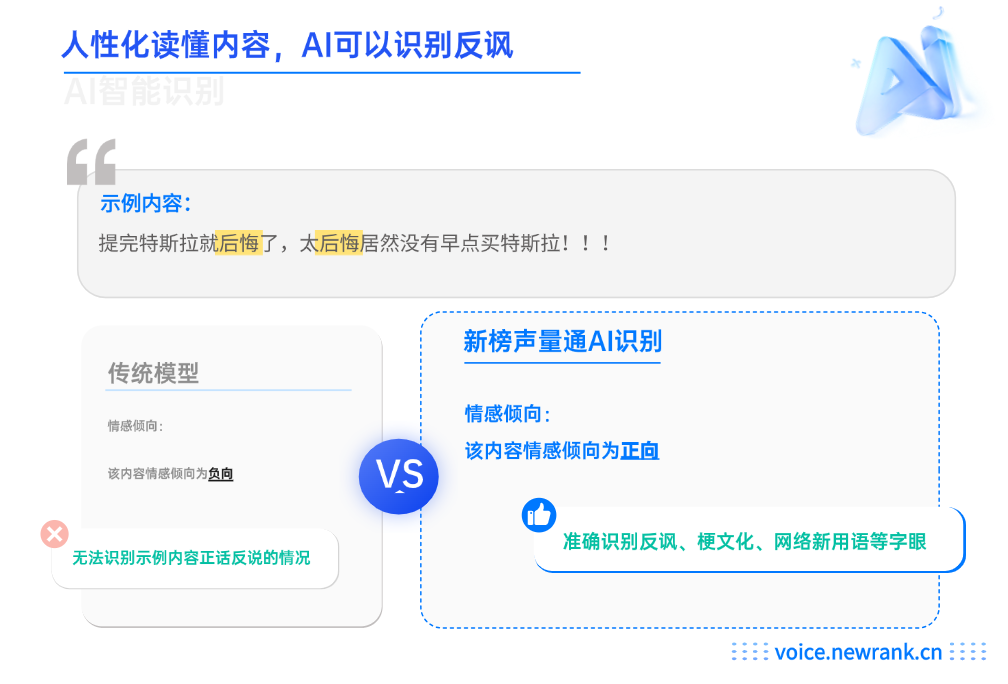
Task: Click the blue VS circle badge
Action: coord(399,476)
